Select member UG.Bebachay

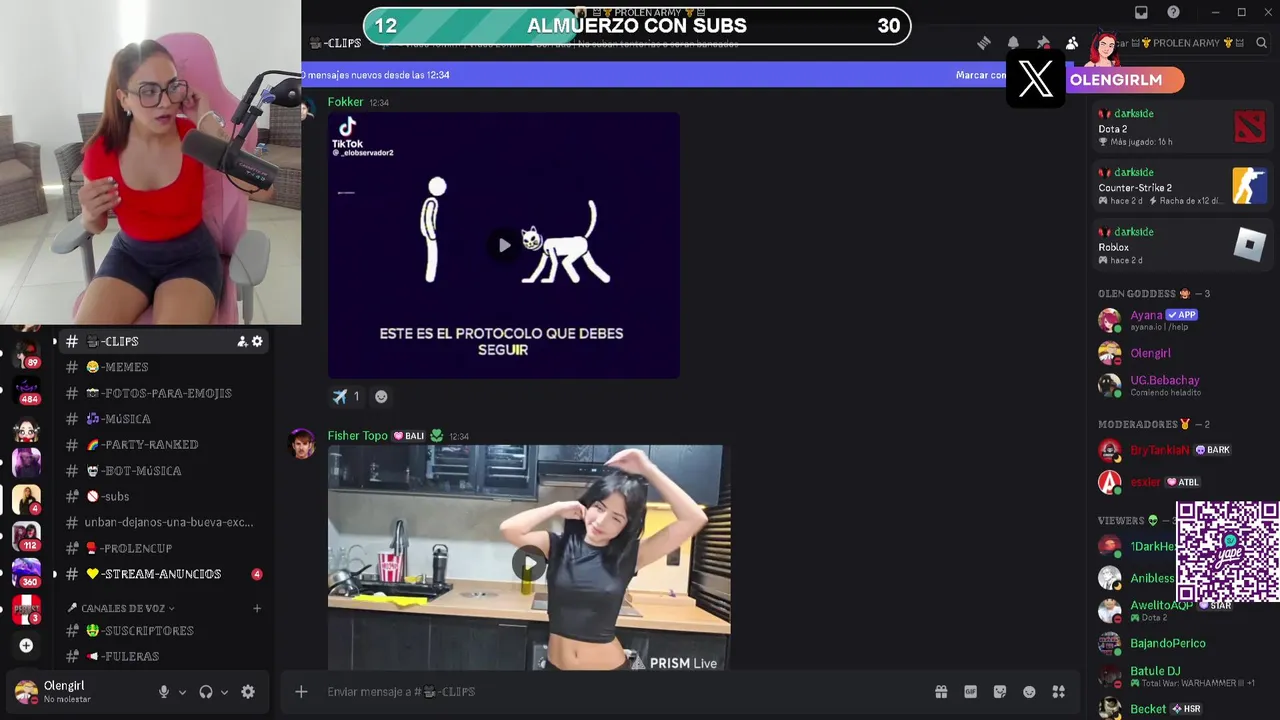(1182, 385)
